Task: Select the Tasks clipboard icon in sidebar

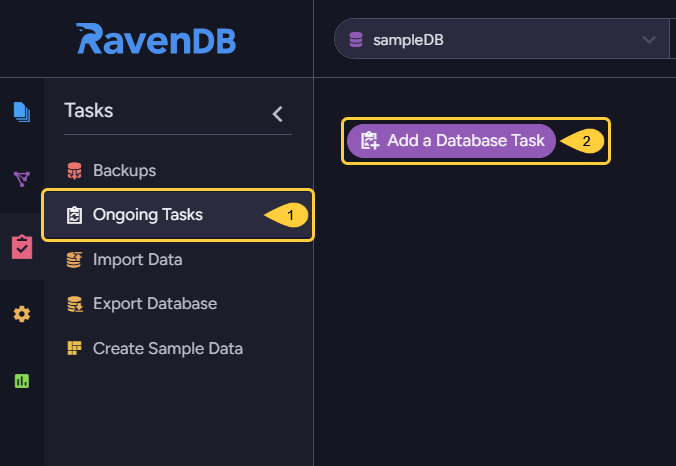Action: [x=22, y=247]
